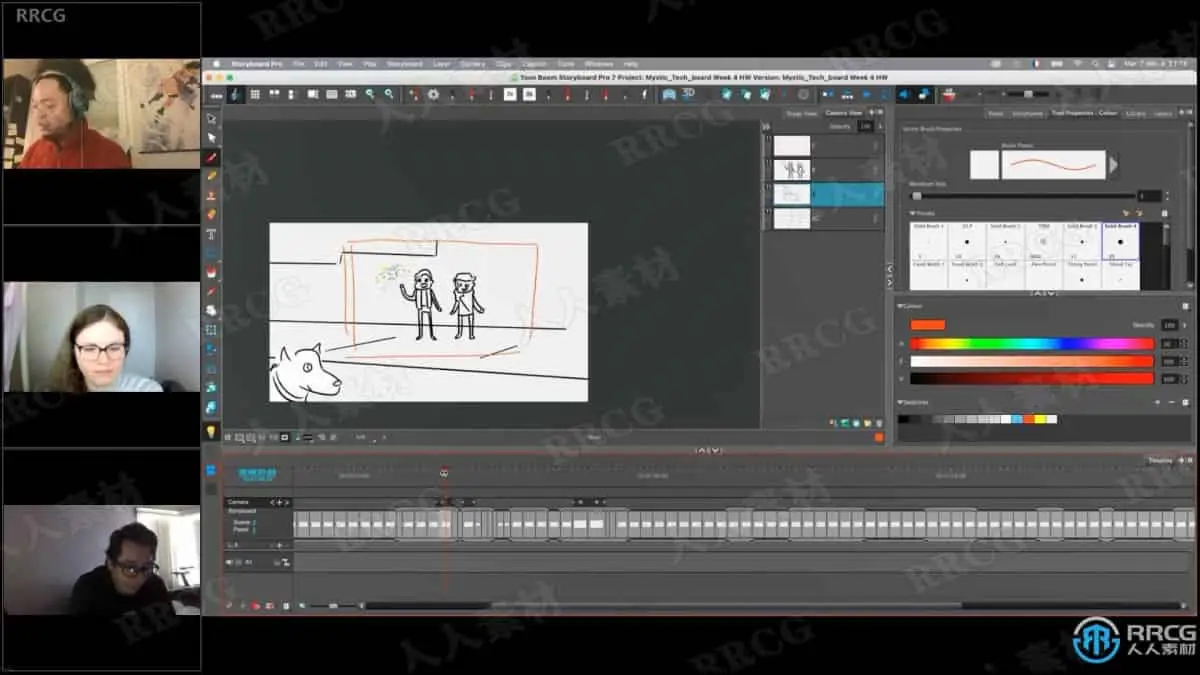The width and height of the screenshot is (1200, 675).
Task: Switch to the Colour tab
Action: (1108, 113)
